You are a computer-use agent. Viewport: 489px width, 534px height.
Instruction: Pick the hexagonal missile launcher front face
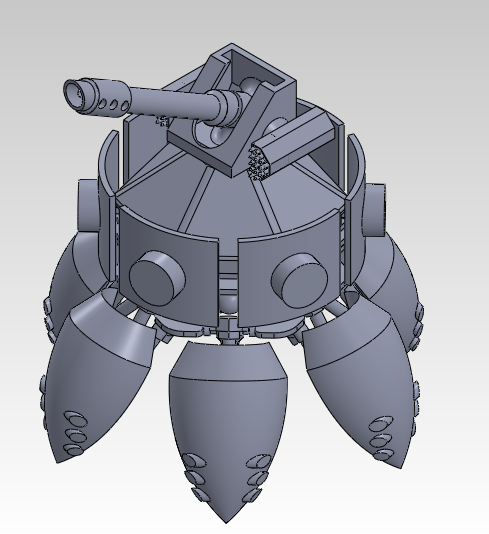(x=258, y=161)
